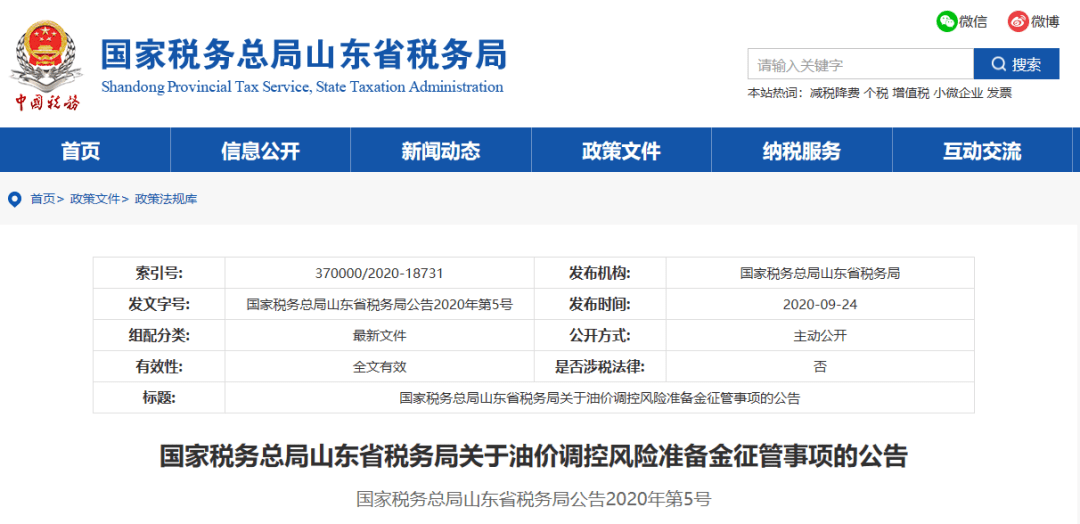This screenshot has width=1080, height=524.
Task: Open the 互动交流 navigation tab
Action: click(982, 150)
